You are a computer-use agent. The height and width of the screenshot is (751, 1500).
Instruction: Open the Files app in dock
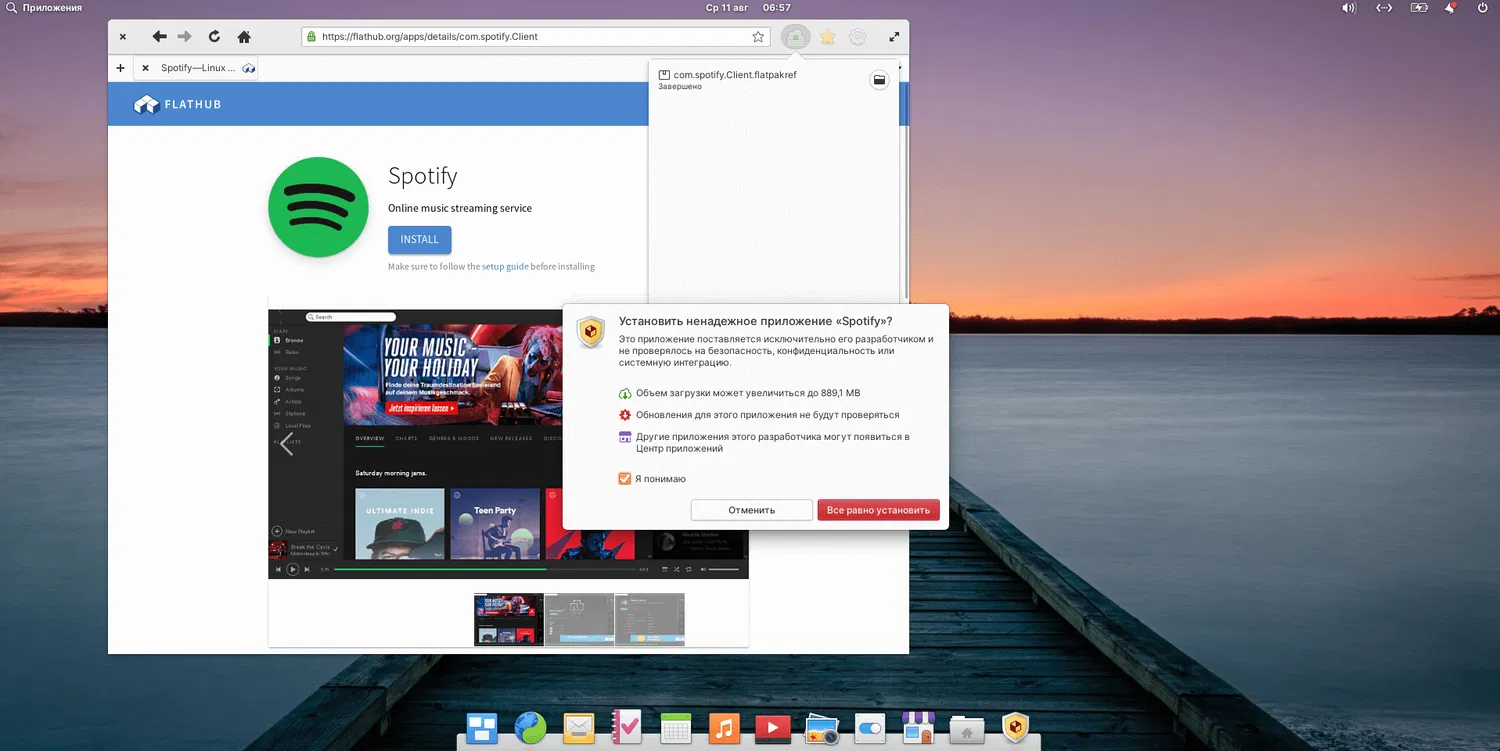967,728
